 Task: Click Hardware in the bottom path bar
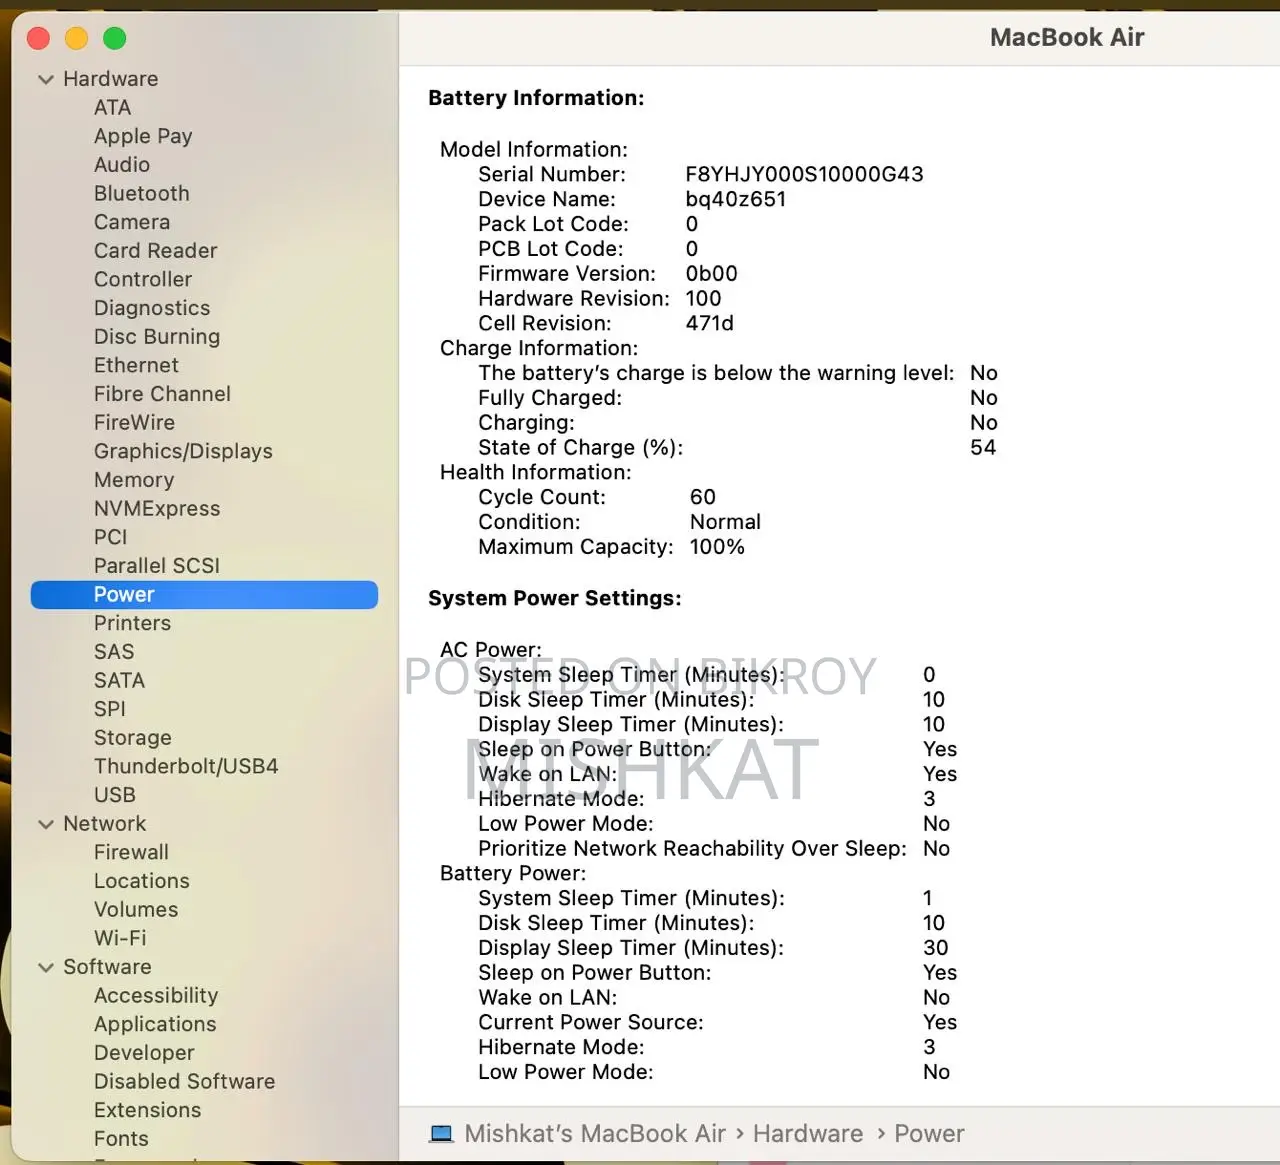pos(808,1134)
